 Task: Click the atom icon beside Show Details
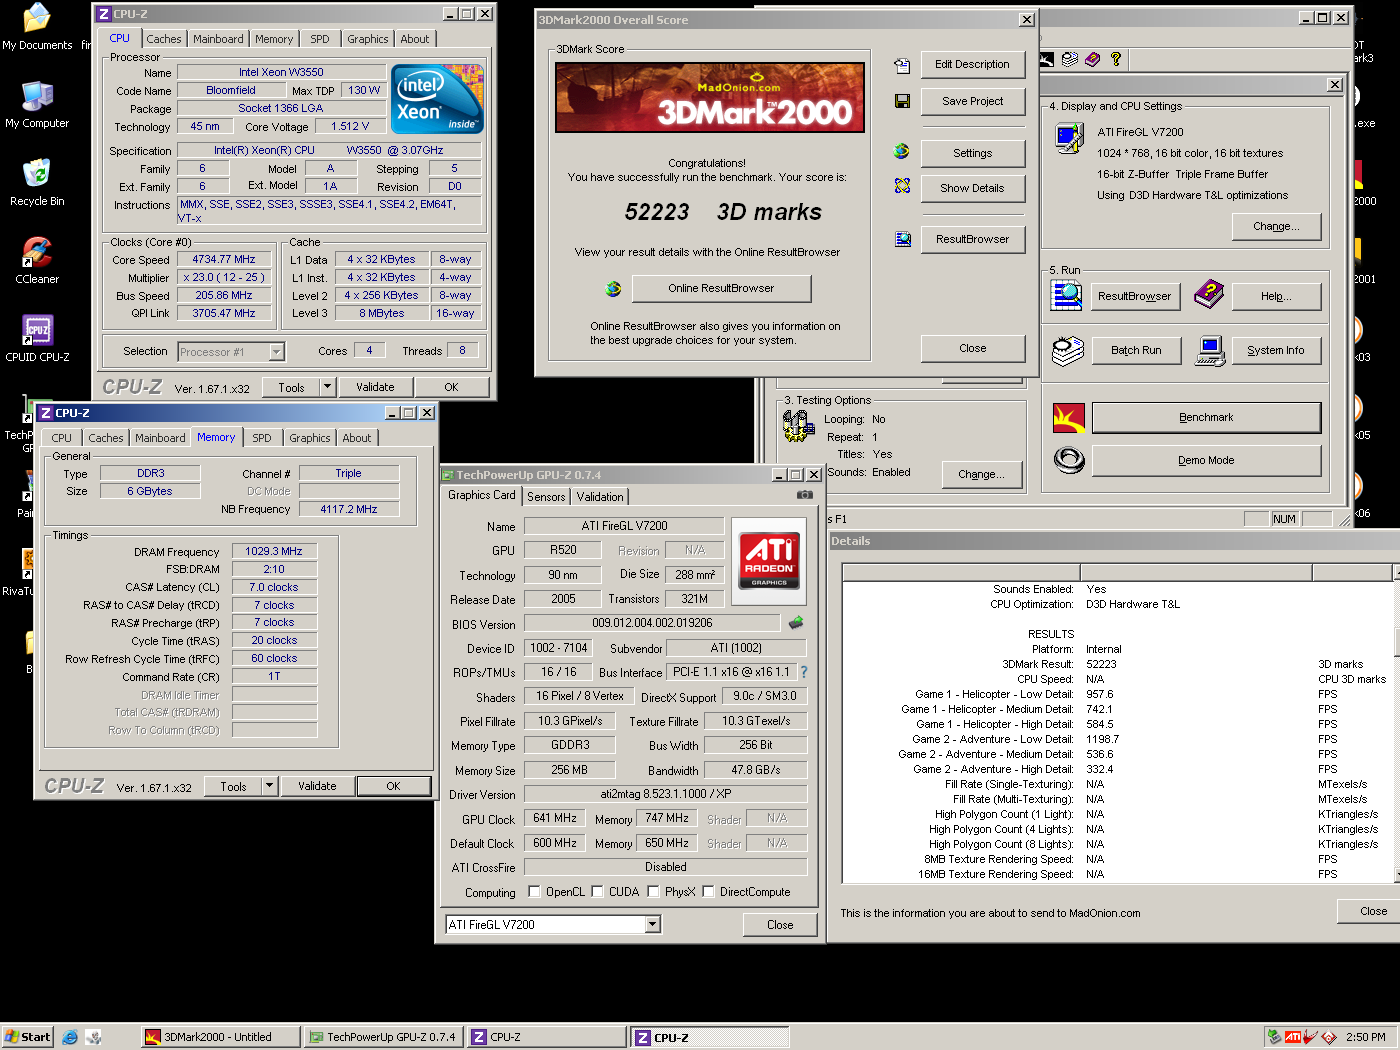coord(902,186)
